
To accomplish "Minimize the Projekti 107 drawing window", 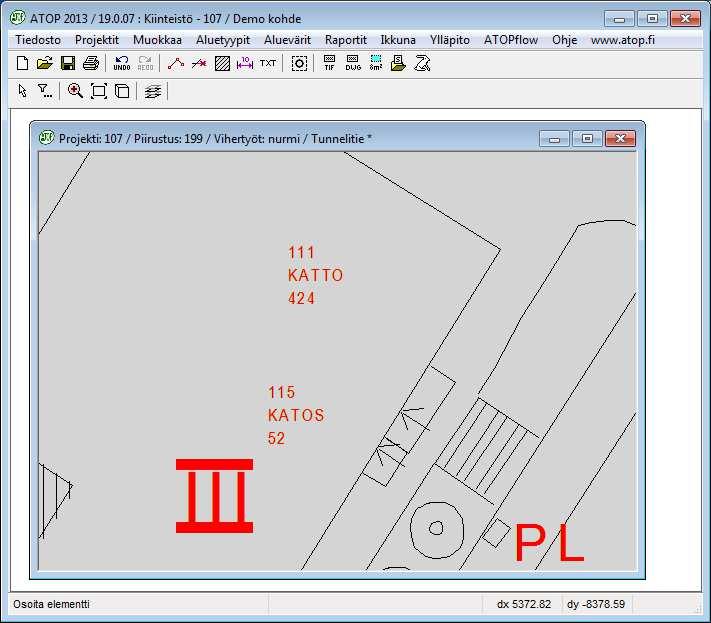I will click(554, 138).
